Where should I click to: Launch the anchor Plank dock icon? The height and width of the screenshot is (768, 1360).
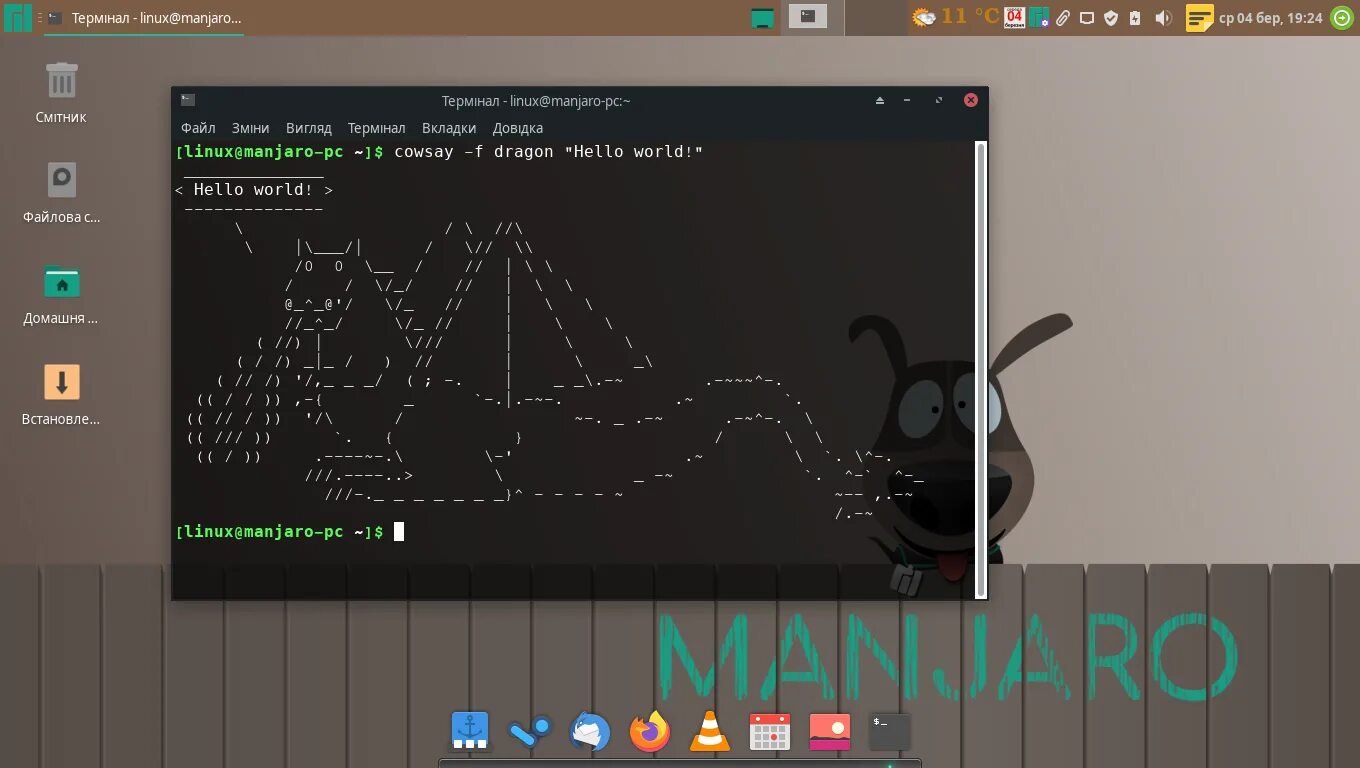tap(470, 732)
